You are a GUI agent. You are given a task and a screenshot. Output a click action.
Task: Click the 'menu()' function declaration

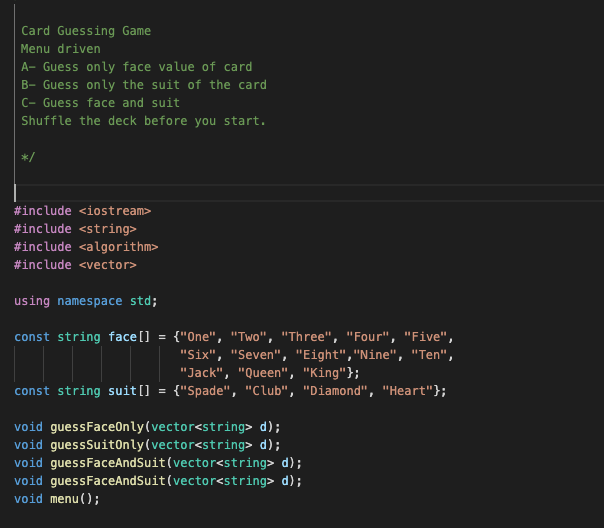(x=57, y=499)
